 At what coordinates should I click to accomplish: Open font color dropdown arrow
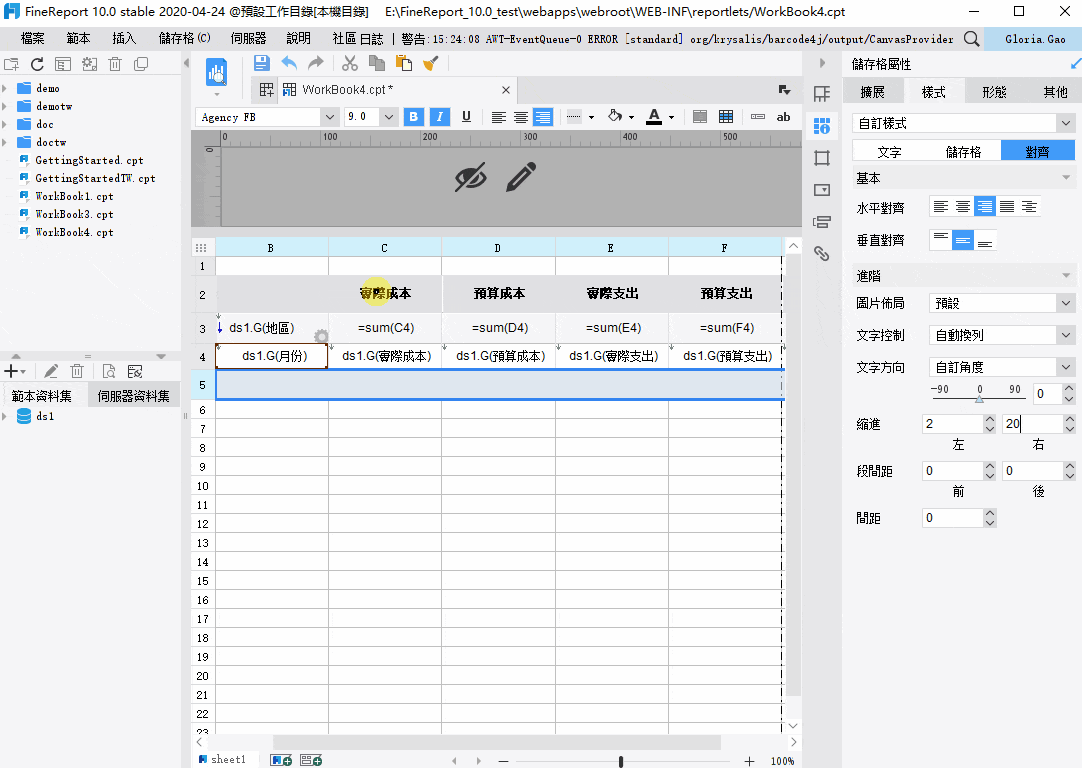[671, 117]
